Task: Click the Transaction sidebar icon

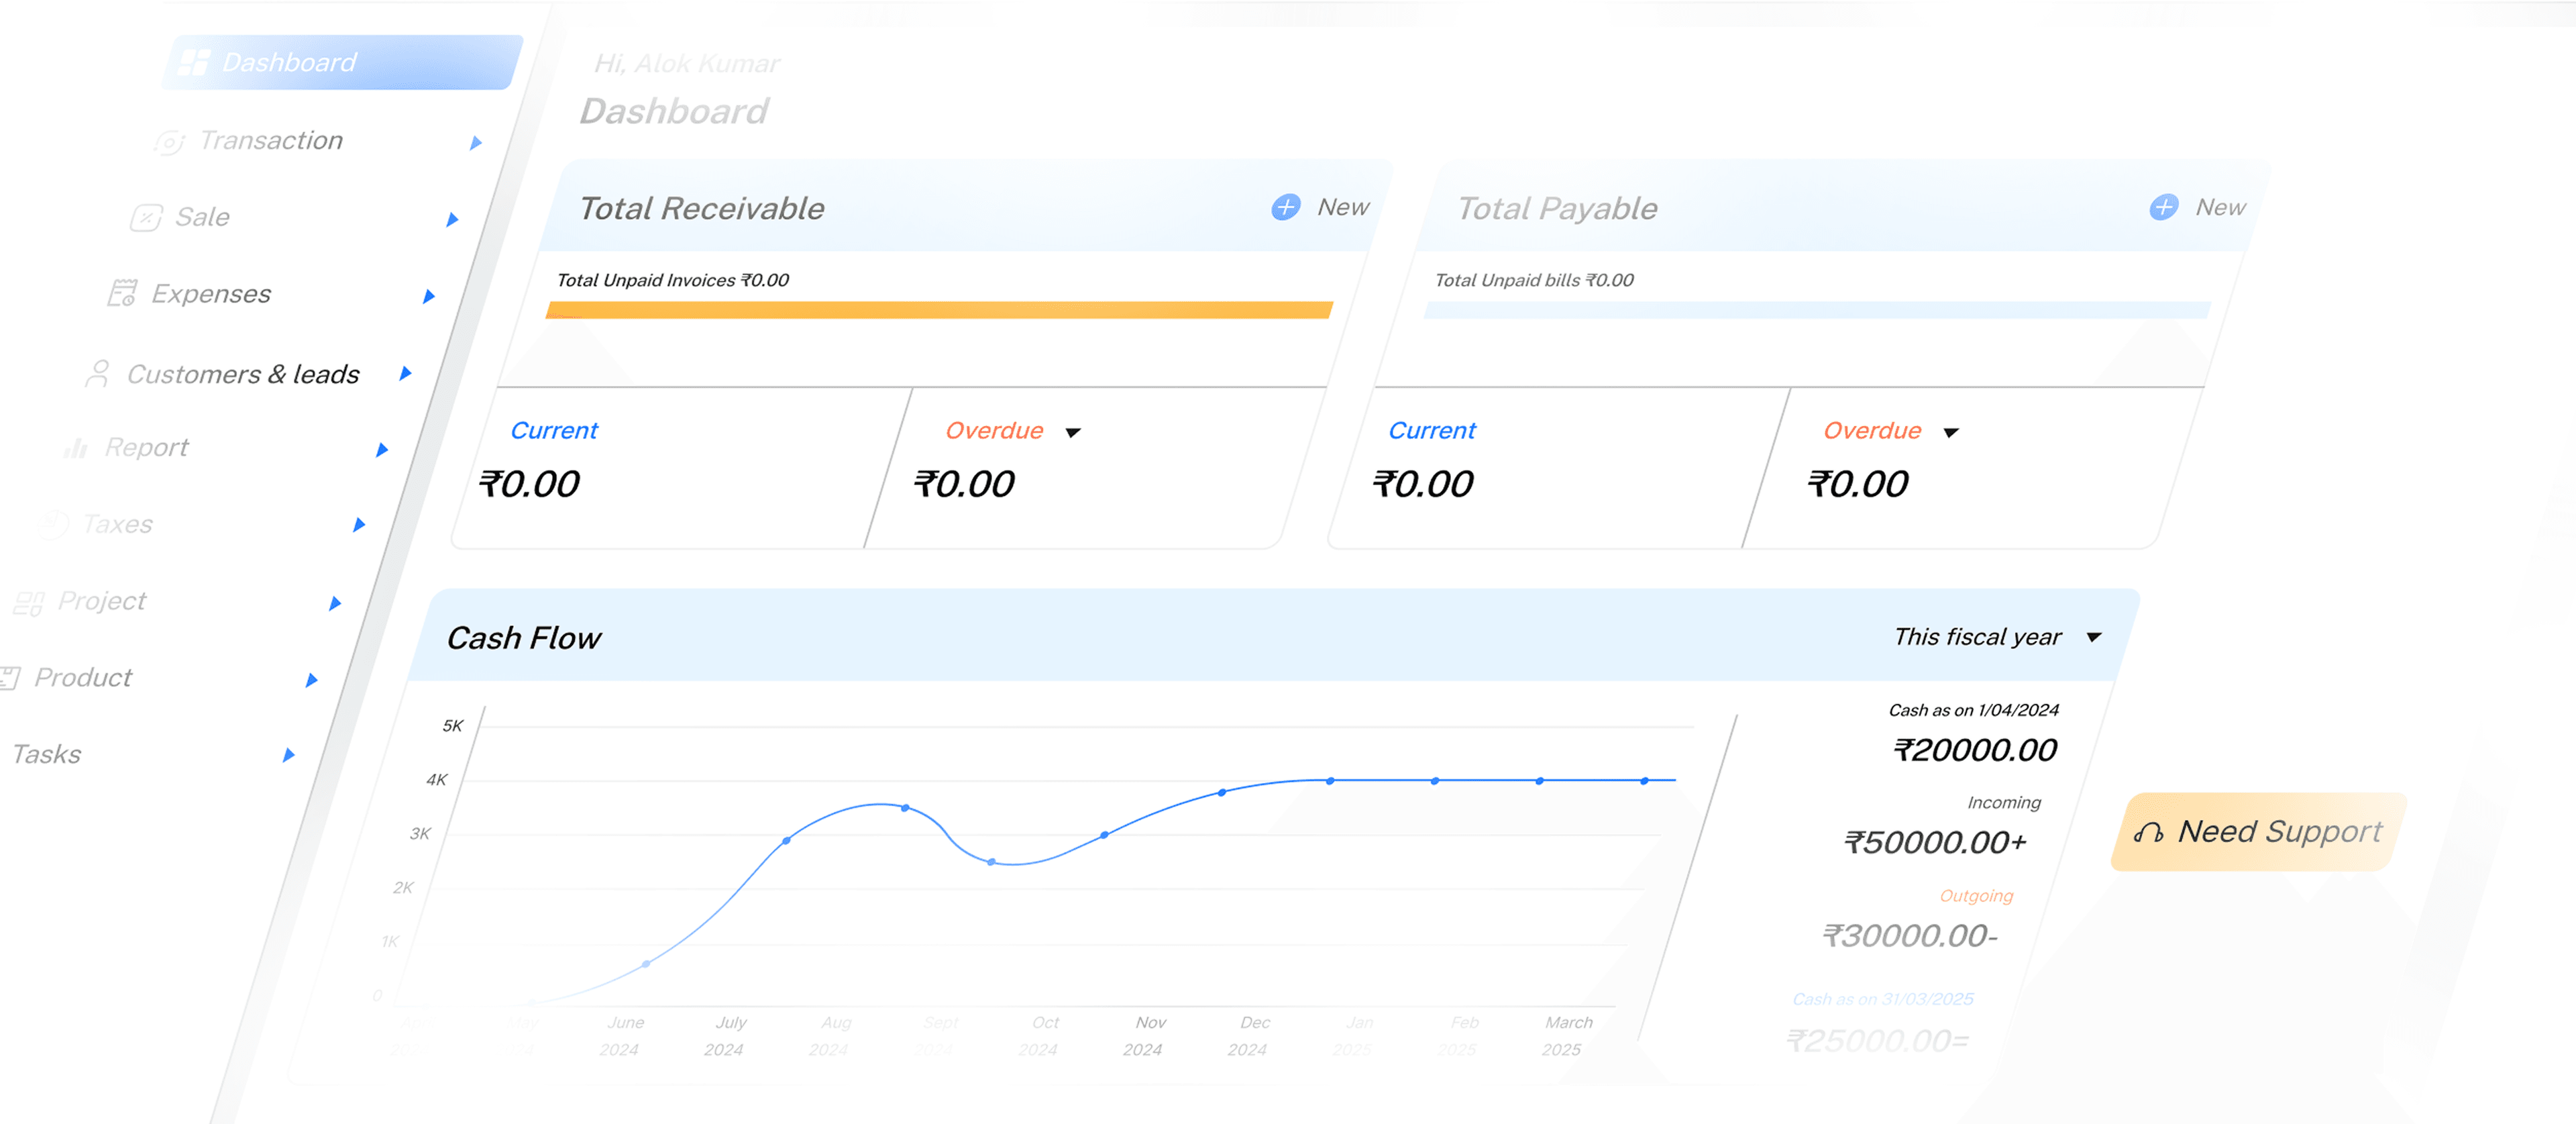Action: click(x=169, y=142)
